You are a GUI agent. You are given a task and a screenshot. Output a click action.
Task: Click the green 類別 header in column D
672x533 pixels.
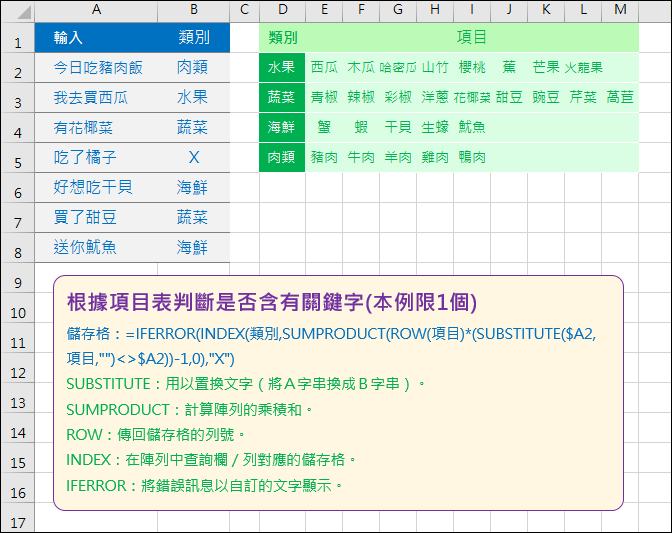(x=282, y=38)
